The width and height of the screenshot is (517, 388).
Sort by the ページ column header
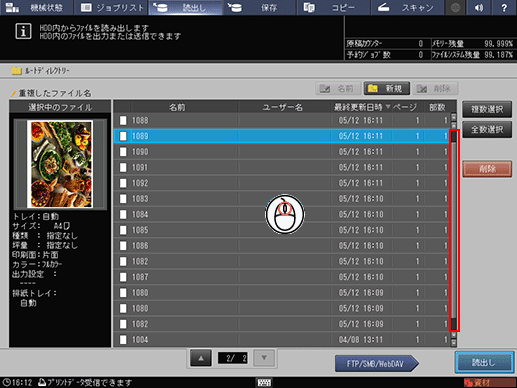[x=405, y=107]
